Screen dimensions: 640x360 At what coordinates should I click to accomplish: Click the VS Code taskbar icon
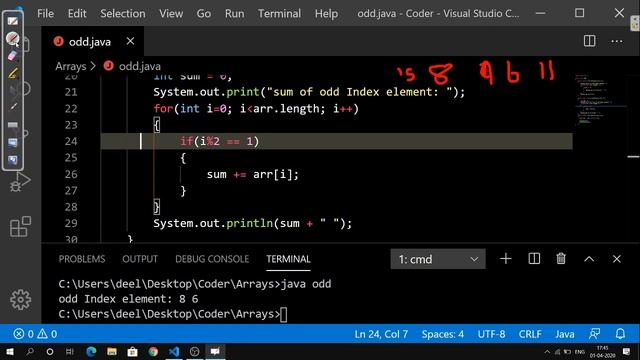(173, 351)
